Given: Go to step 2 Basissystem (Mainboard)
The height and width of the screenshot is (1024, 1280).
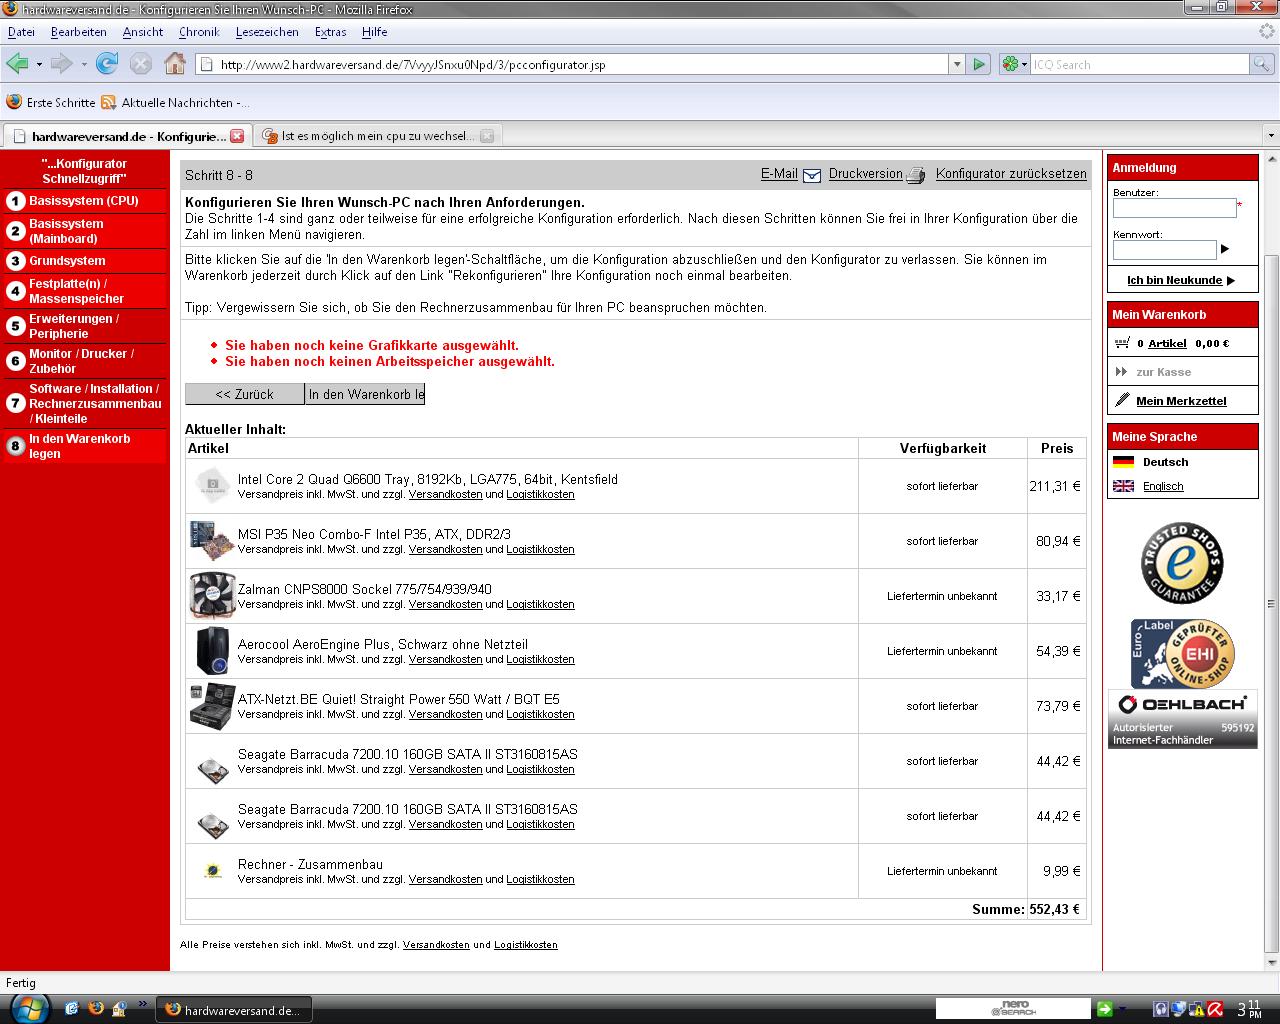Looking at the screenshot, I should coord(84,231).
